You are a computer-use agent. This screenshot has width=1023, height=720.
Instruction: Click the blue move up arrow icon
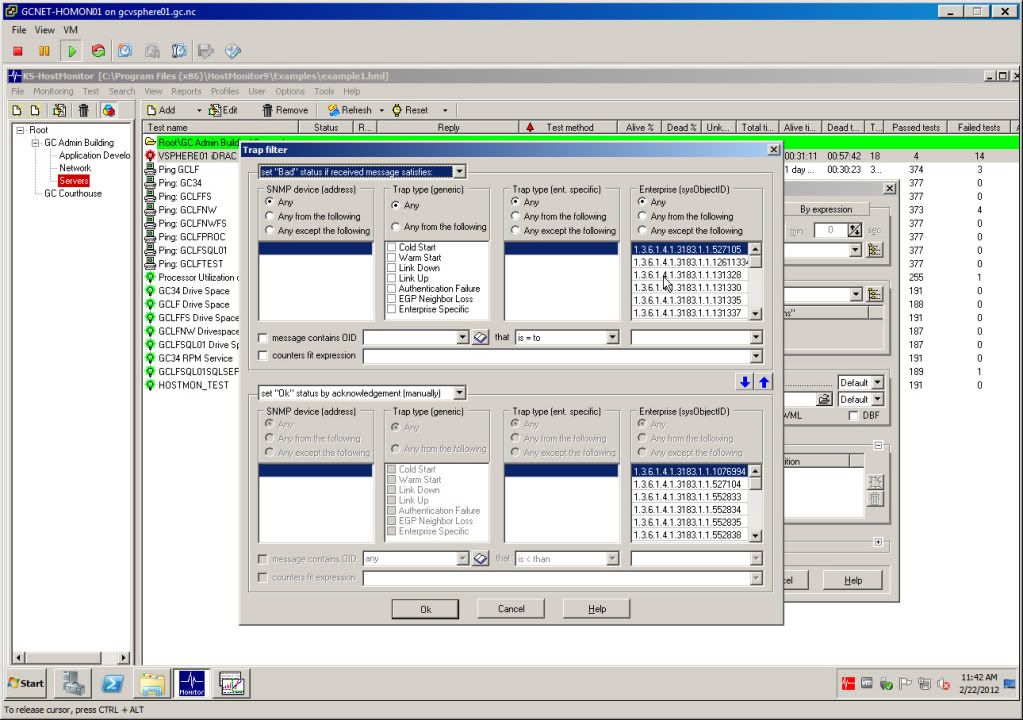coord(764,382)
